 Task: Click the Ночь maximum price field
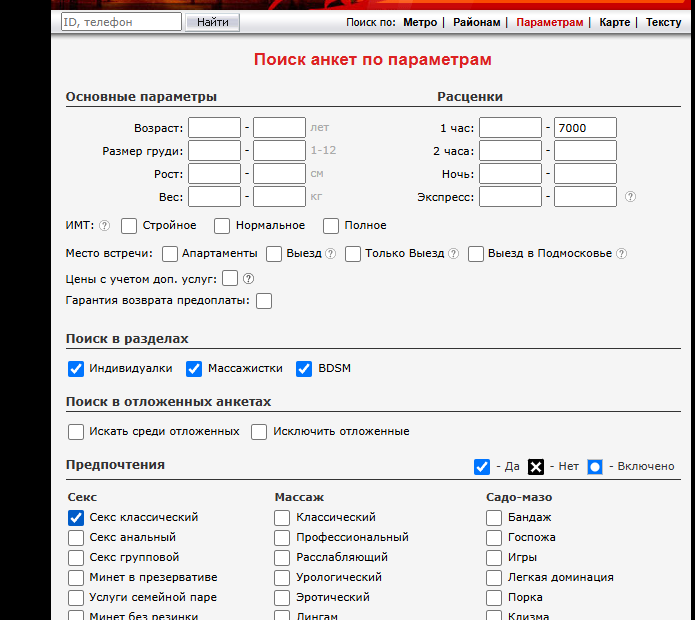click(585, 174)
